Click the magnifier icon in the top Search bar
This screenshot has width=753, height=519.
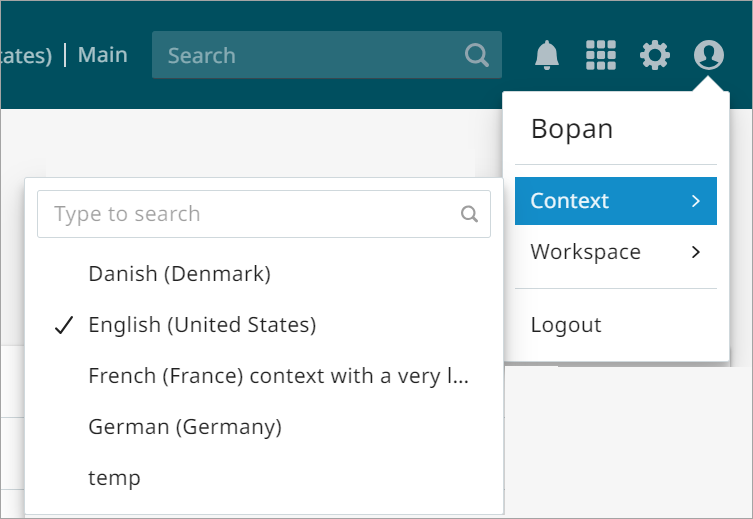click(477, 55)
